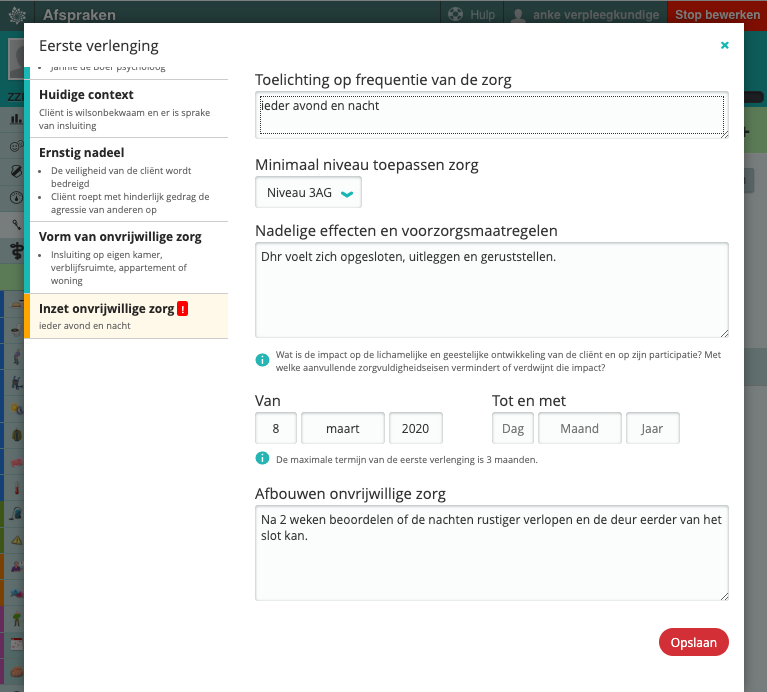Click the Afbouwen onvrijwillige zorg text area
The height and width of the screenshot is (692, 767).
(491, 553)
